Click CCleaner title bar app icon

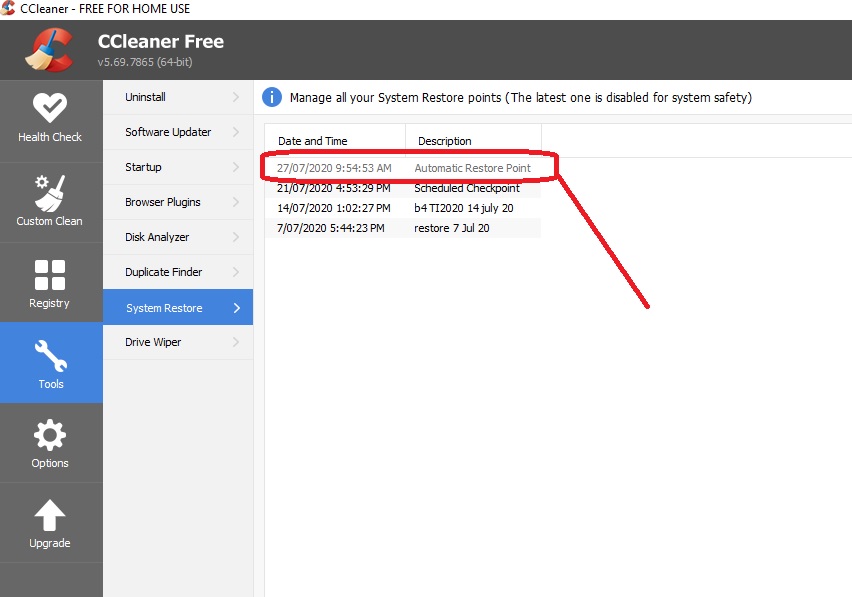(8, 8)
